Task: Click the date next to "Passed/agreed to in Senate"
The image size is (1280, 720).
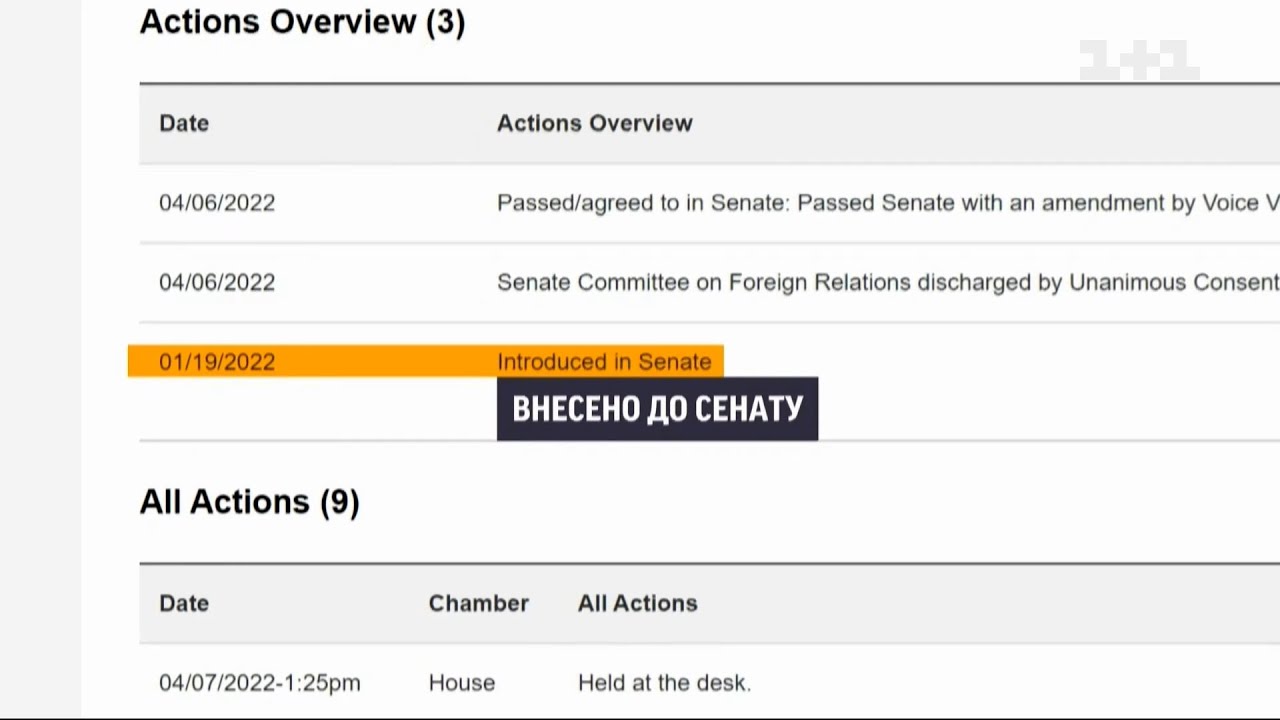Action: (x=217, y=203)
